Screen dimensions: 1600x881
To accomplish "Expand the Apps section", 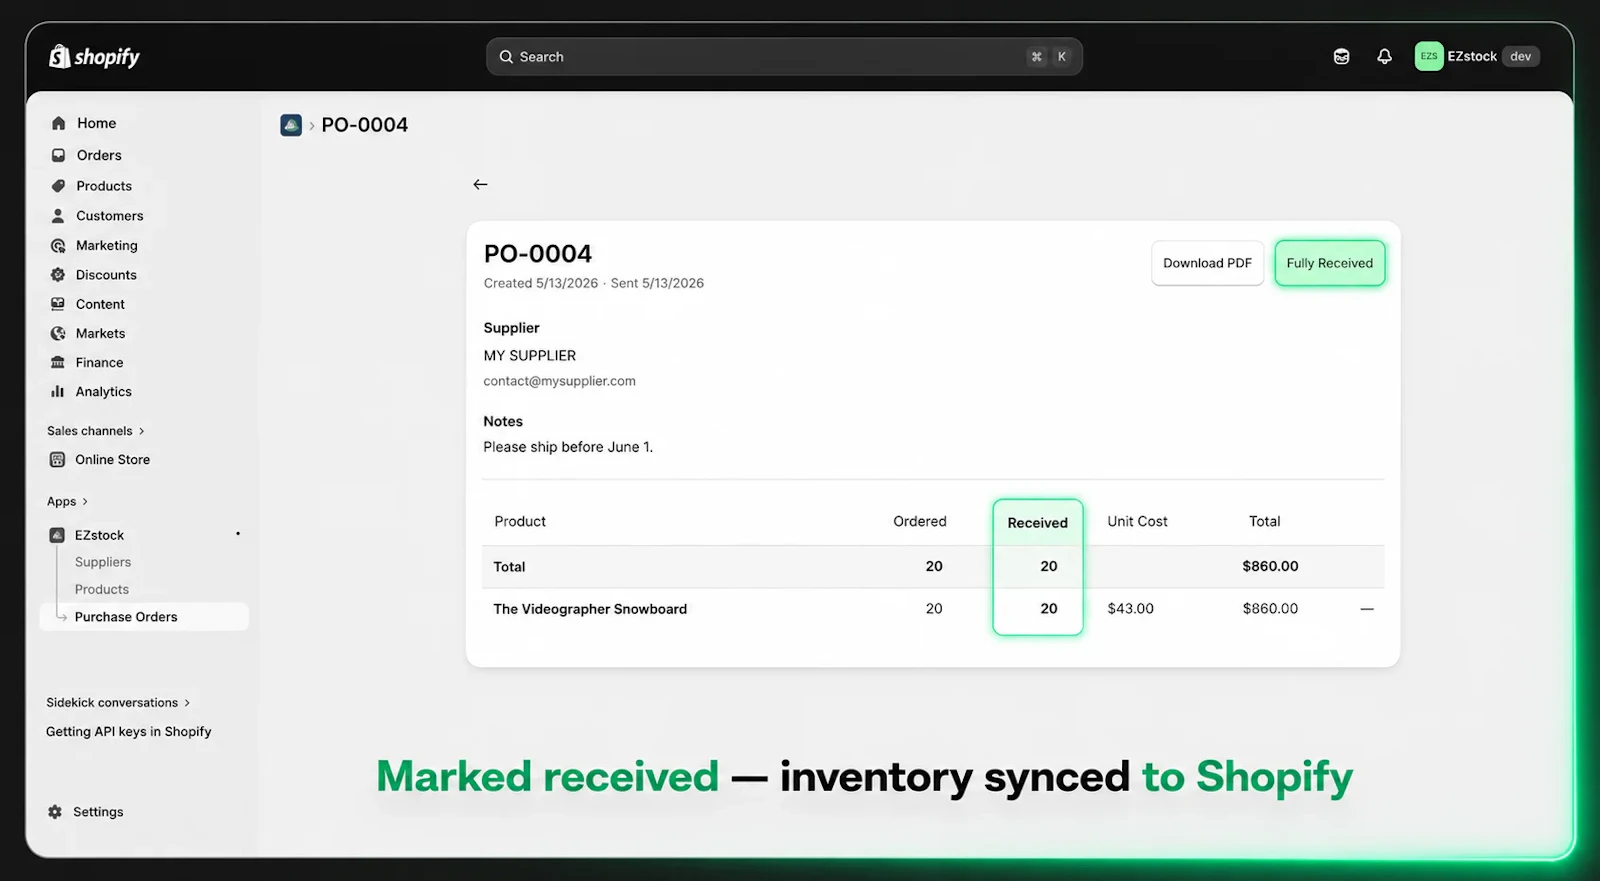I will tap(67, 502).
